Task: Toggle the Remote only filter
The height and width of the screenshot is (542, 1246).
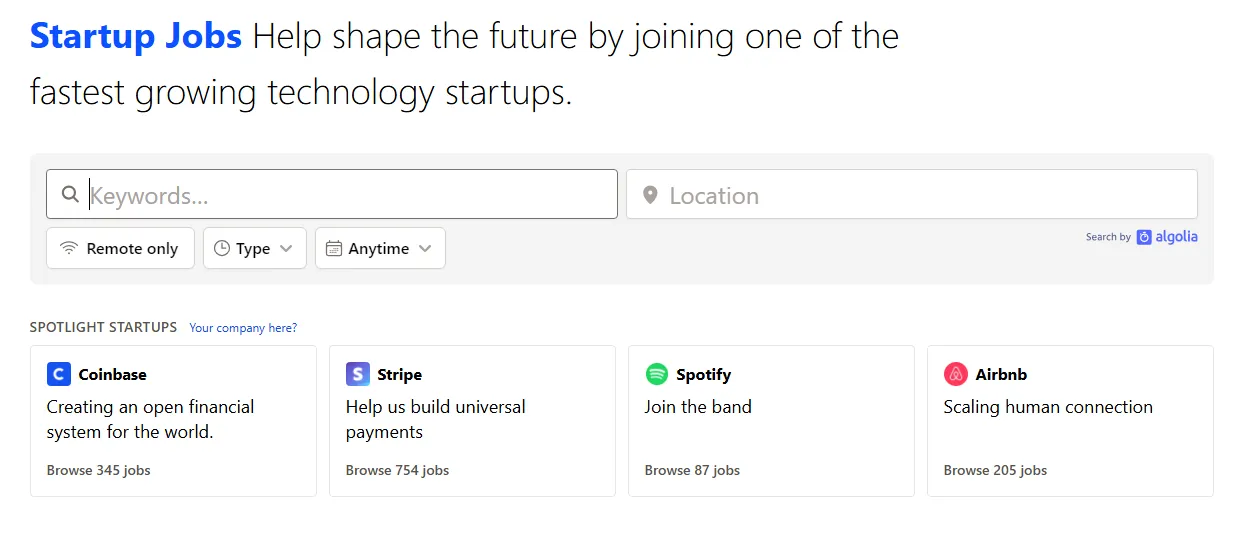Action: [120, 248]
